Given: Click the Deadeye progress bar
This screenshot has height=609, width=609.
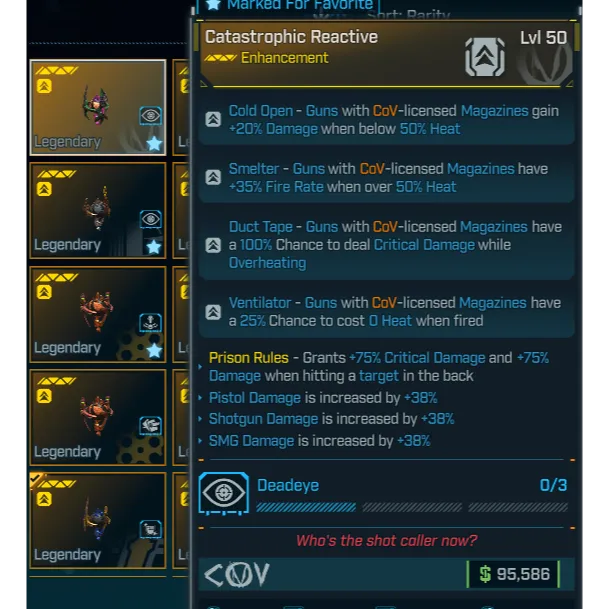Looking at the screenshot, I should coord(412,507).
